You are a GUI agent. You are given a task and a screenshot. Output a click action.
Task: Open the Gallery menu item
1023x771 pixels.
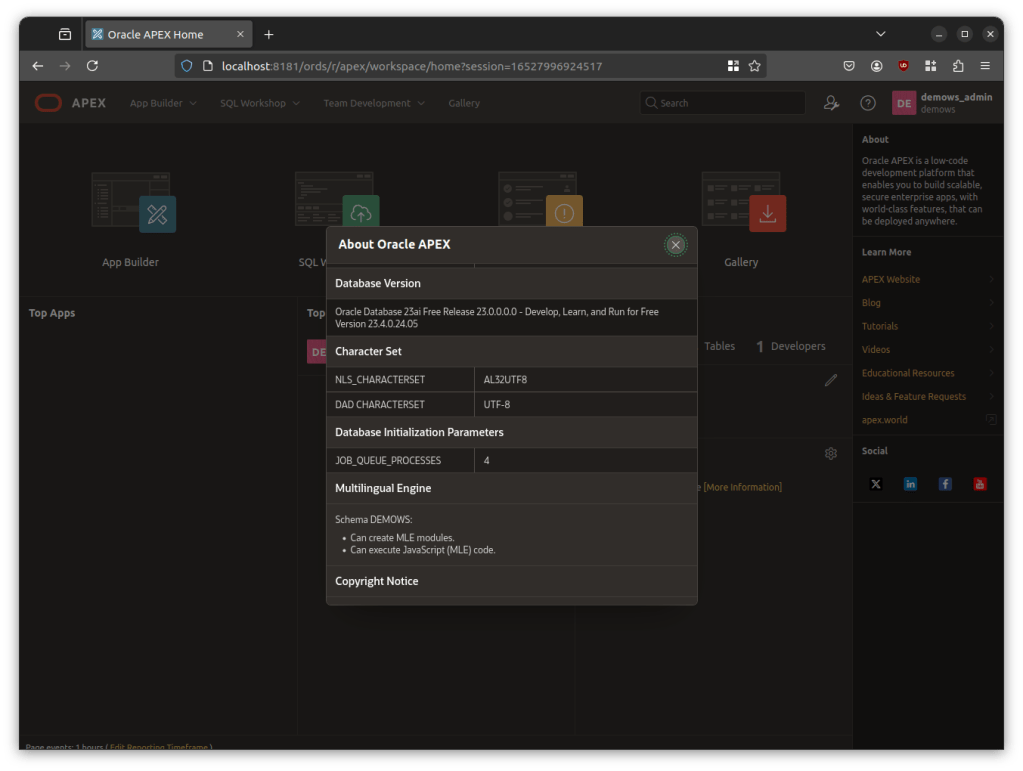464,103
